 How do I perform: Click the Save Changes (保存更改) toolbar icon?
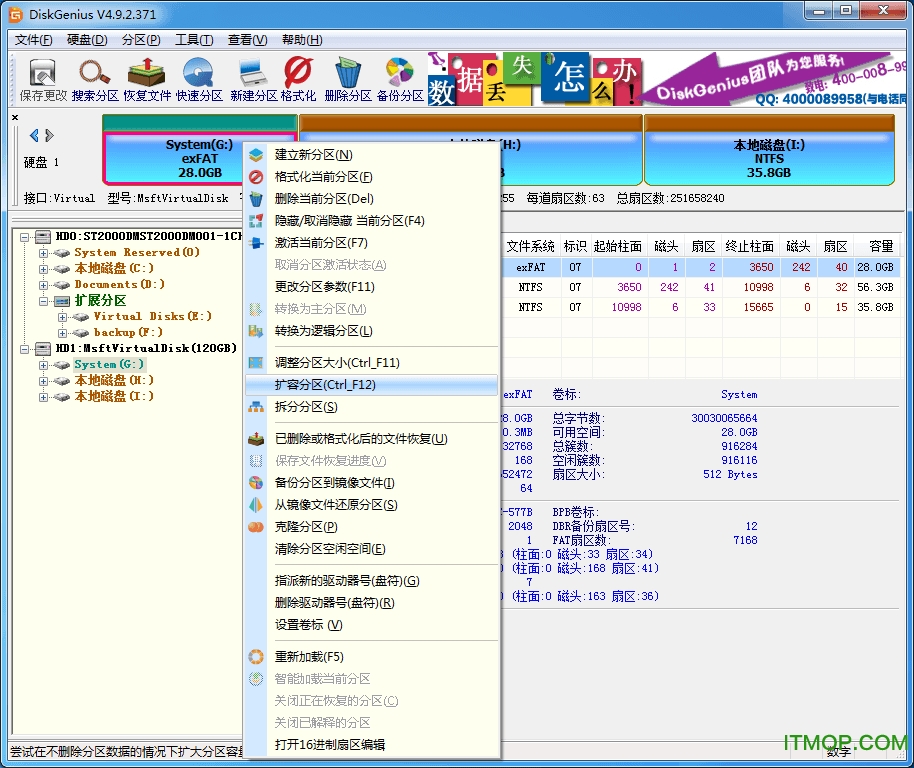[x=43, y=73]
